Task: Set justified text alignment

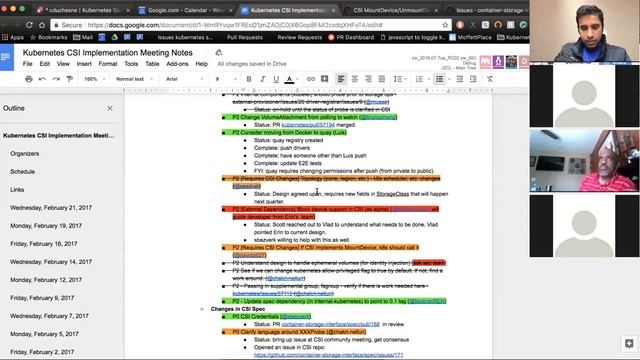Action: click(382, 79)
